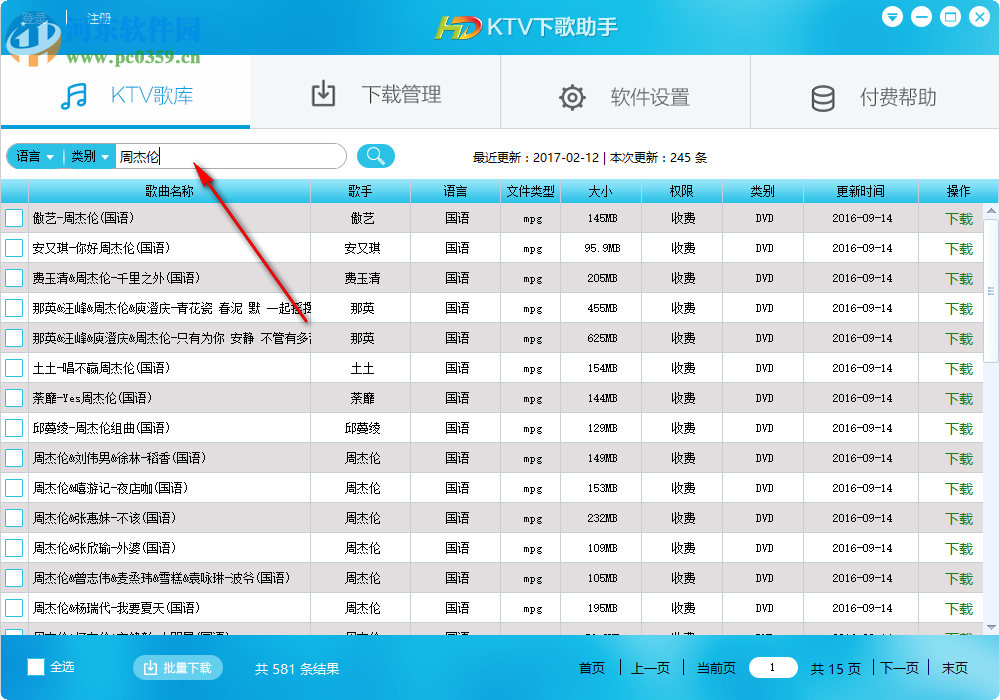Open settings via the gear icon

tap(572, 96)
